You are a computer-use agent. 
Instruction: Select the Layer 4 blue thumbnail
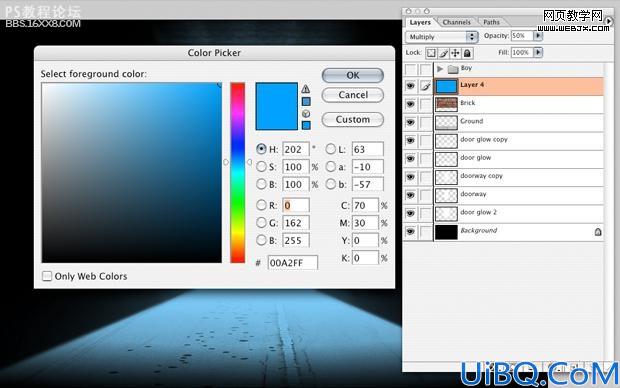click(x=446, y=86)
